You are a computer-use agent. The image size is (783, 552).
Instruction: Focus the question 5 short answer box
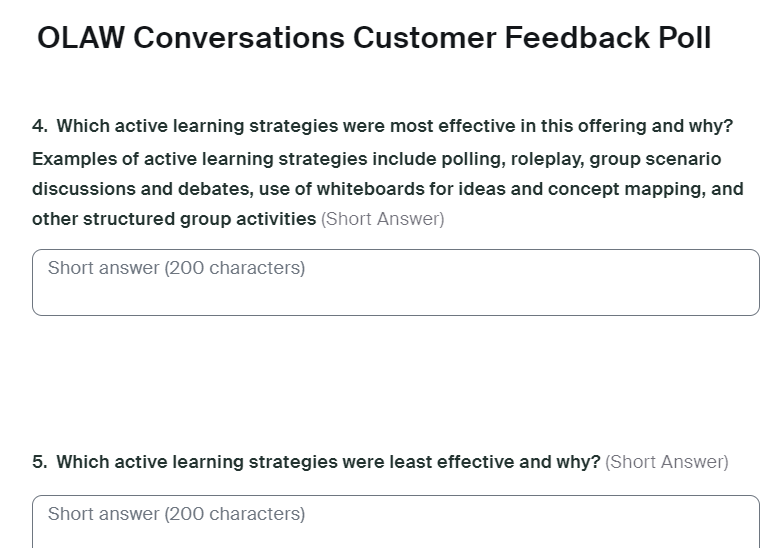click(395, 520)
